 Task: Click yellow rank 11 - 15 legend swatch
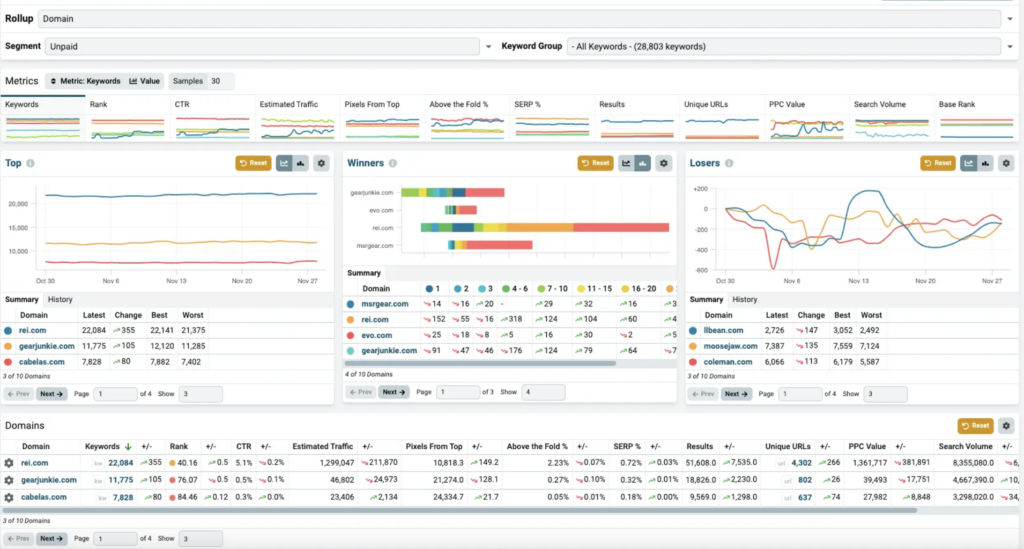(x=581, y=289)
